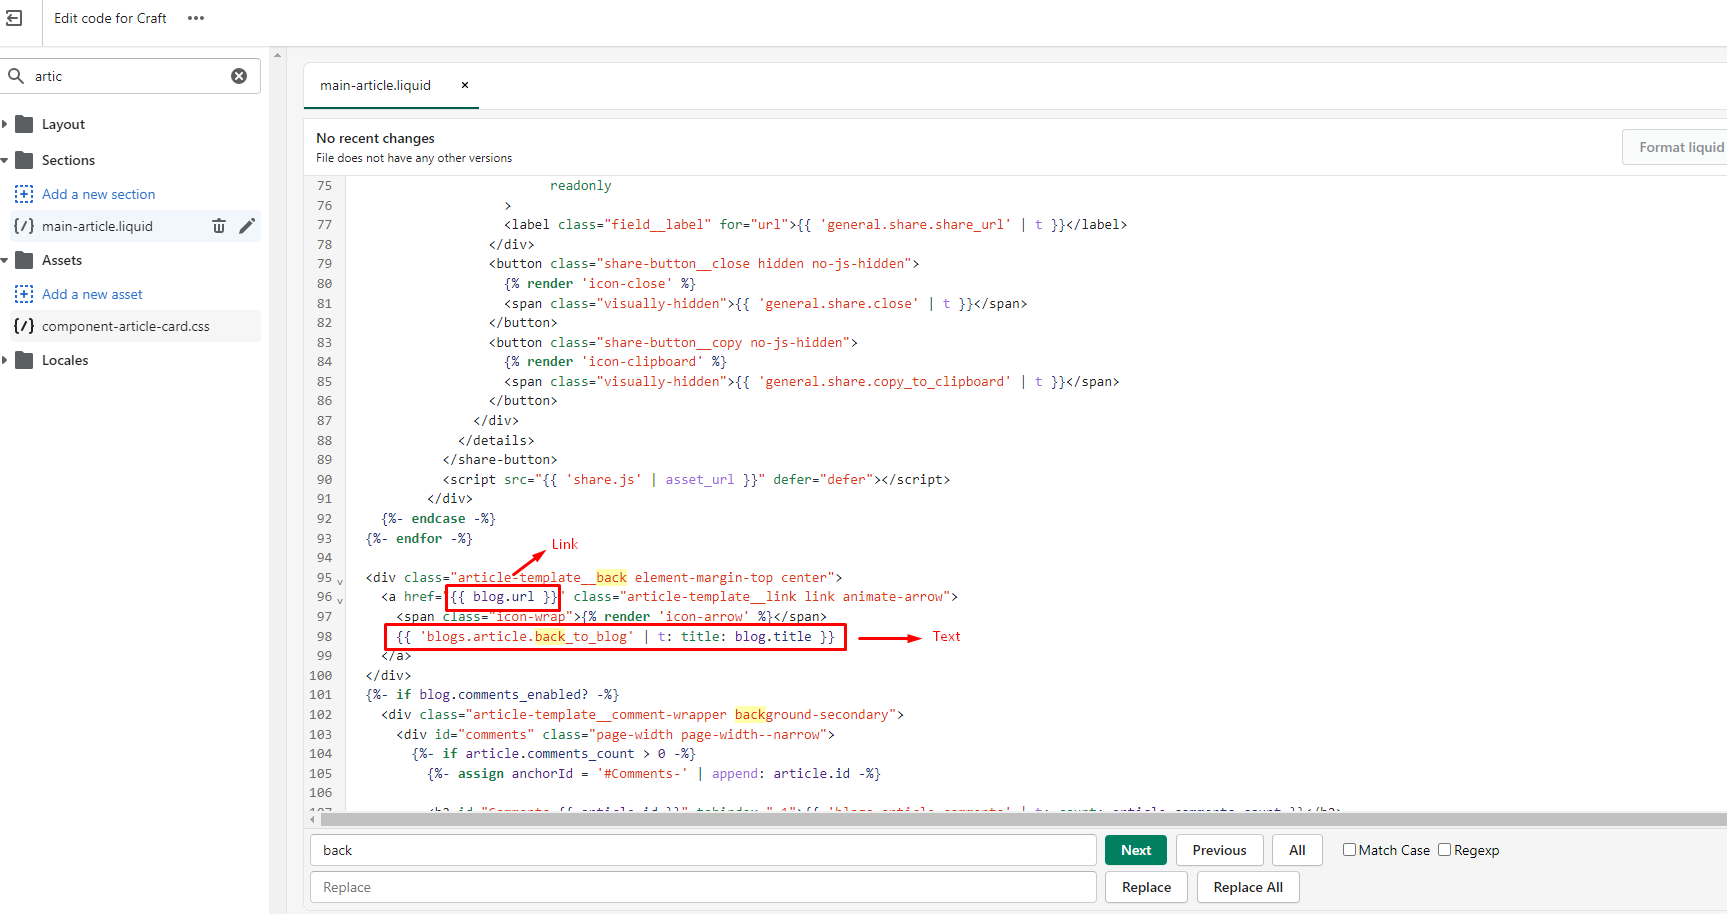Viewport: 1727px width, 914px height.
Task: Click the Sections folder label
Action: click(x=68, y=160)
